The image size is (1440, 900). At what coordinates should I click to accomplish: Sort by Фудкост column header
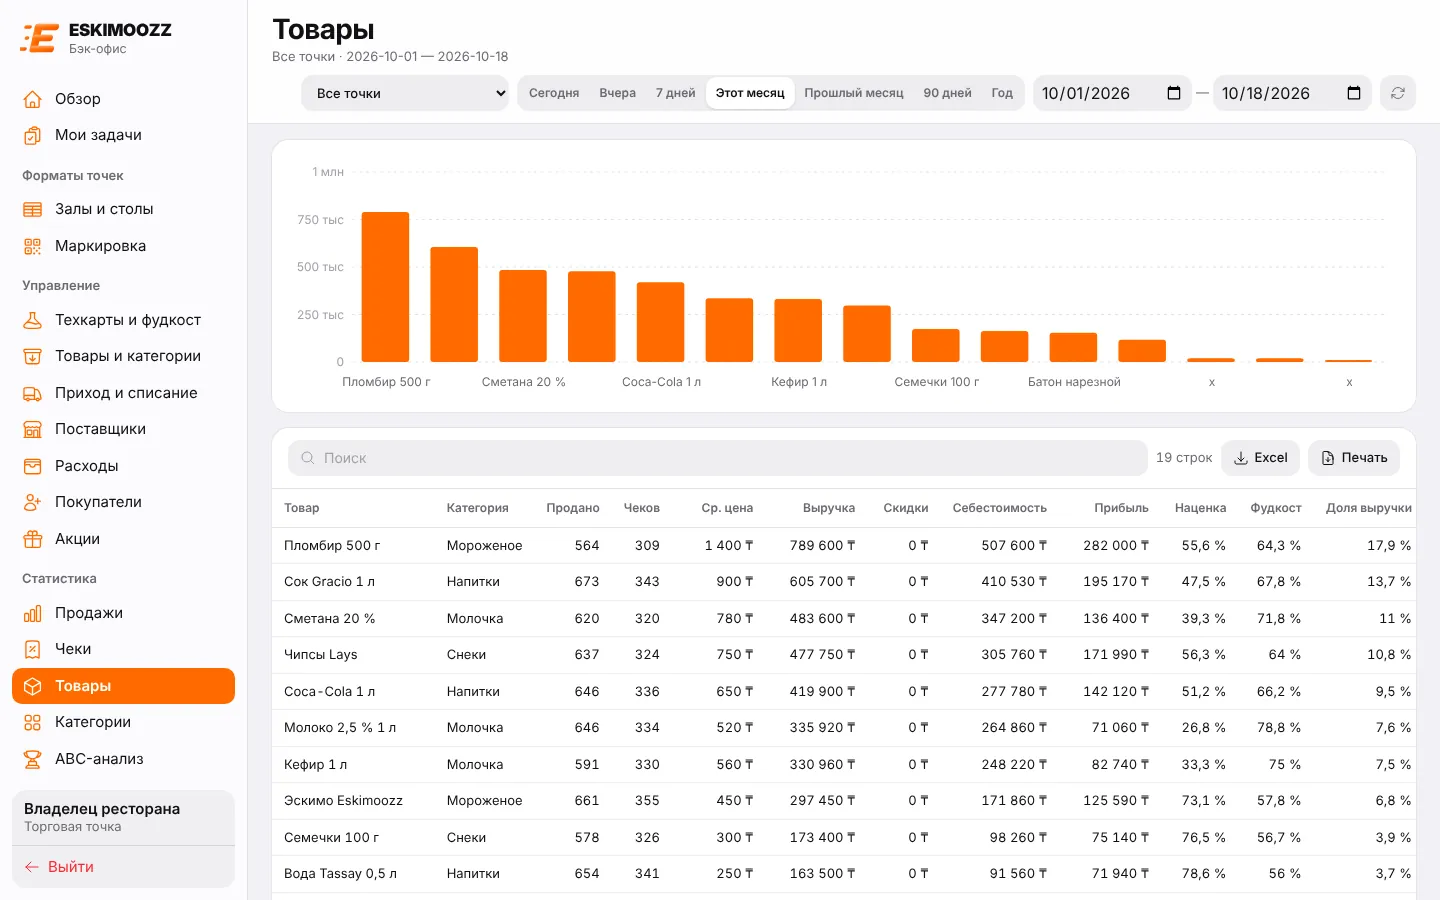pos(1276,508)
